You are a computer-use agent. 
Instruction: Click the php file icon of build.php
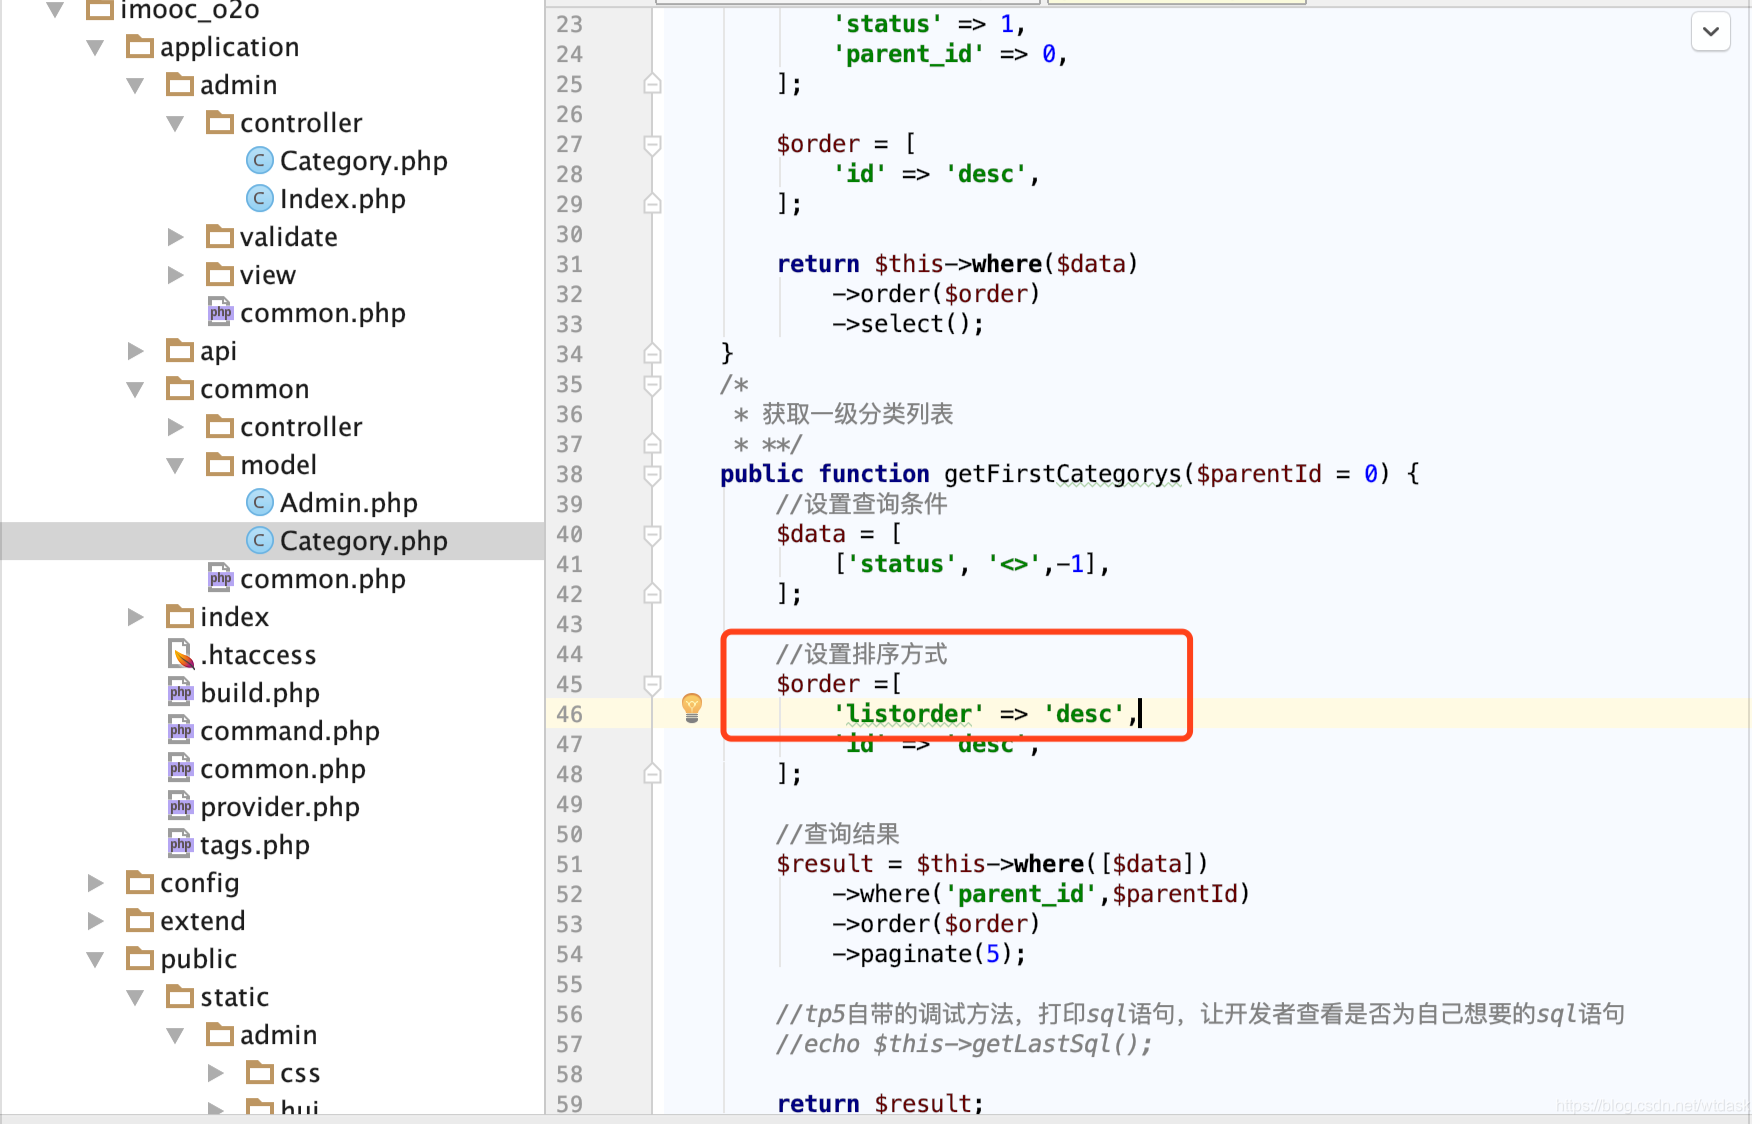[x=180, y=692]
